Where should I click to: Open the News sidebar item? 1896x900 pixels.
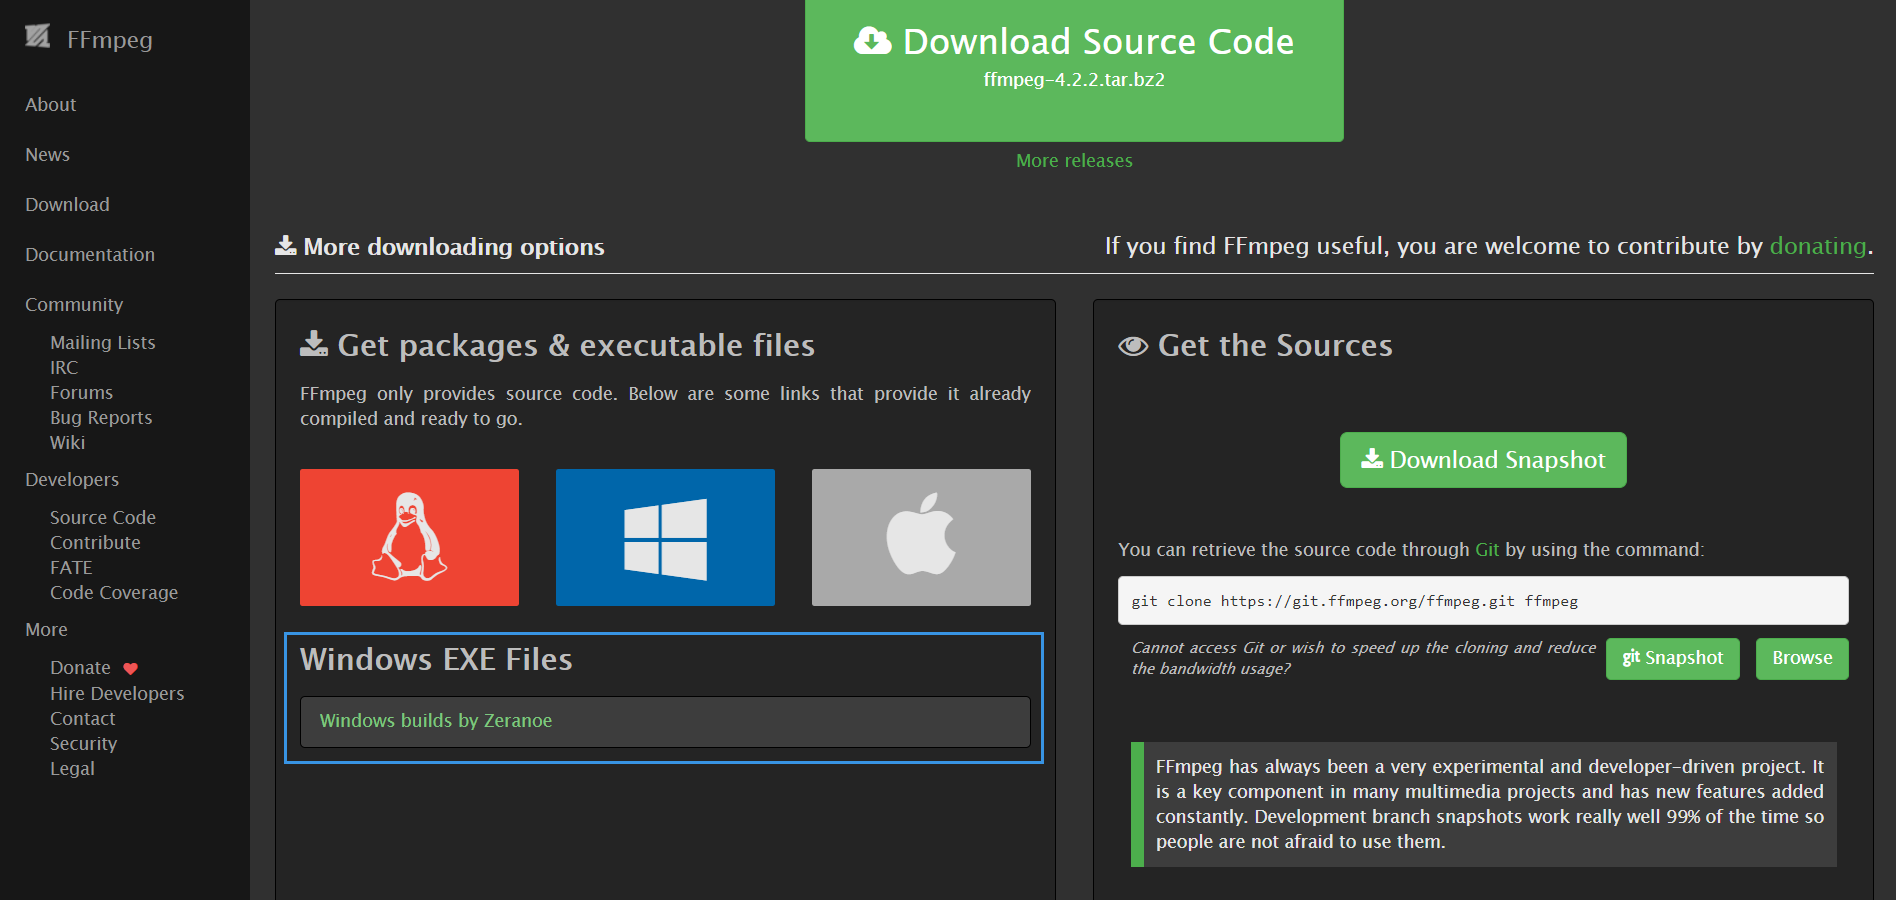(48, 155)
